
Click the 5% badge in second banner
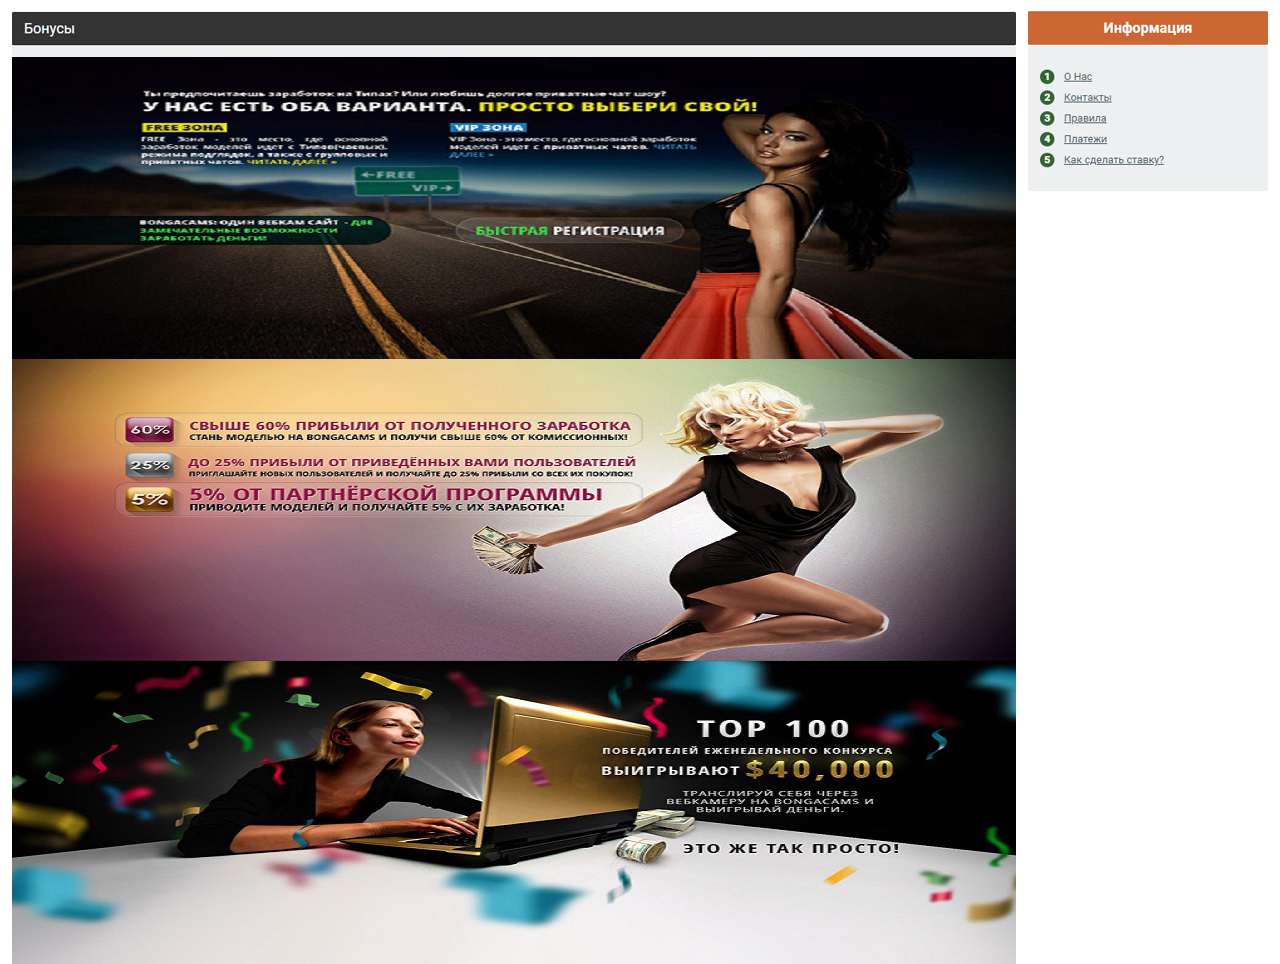[x=150, y=499]
